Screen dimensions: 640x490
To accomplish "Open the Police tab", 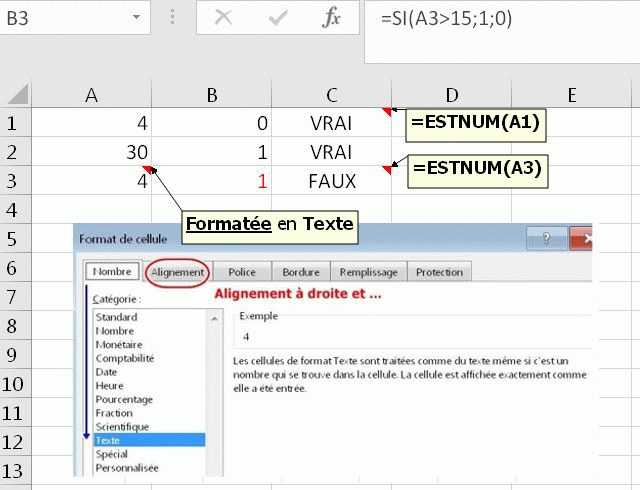I will click(242, 272).
